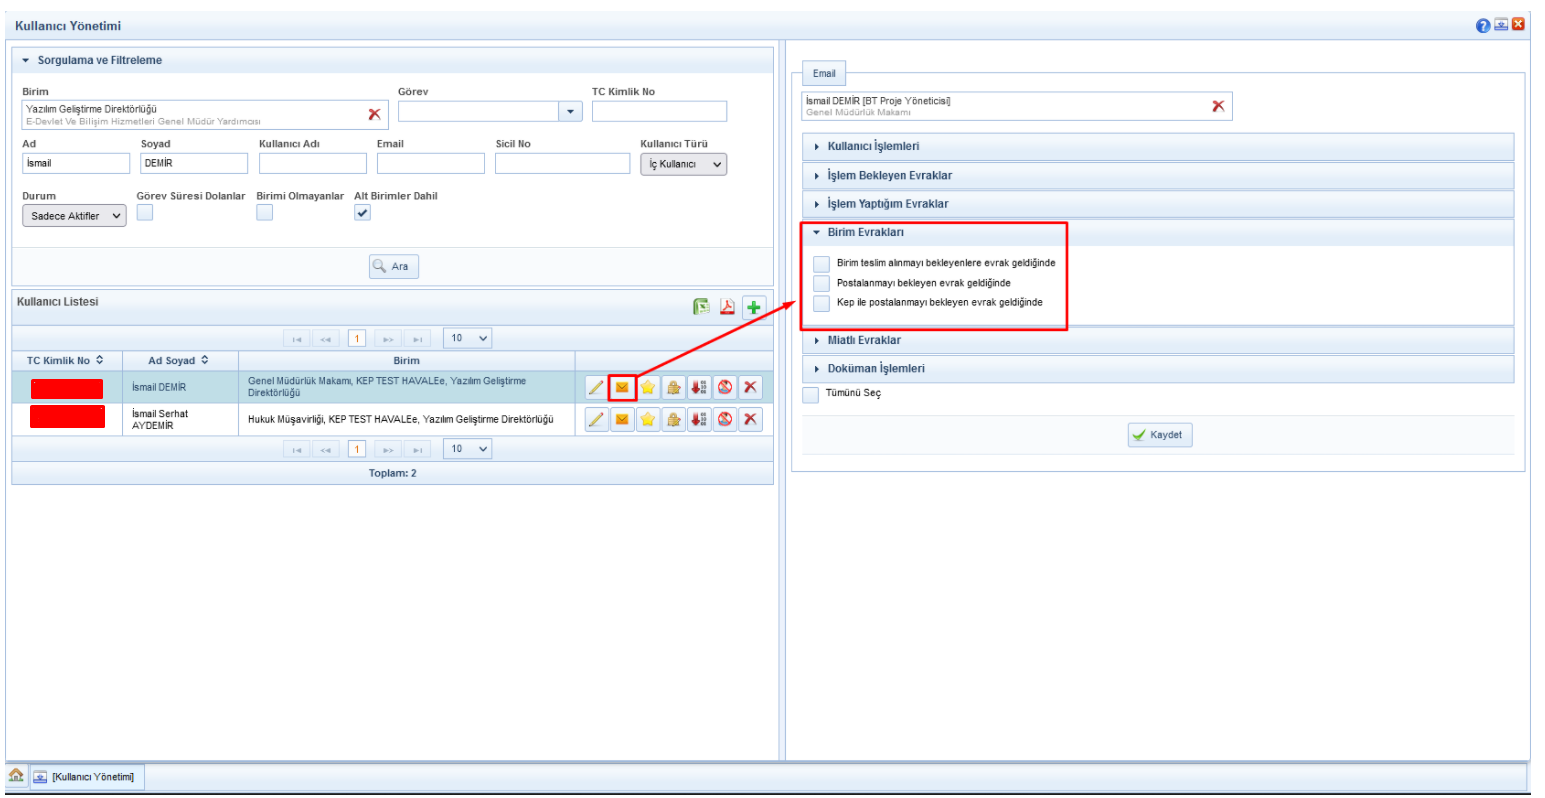Select the Email tab

[824, 74]
